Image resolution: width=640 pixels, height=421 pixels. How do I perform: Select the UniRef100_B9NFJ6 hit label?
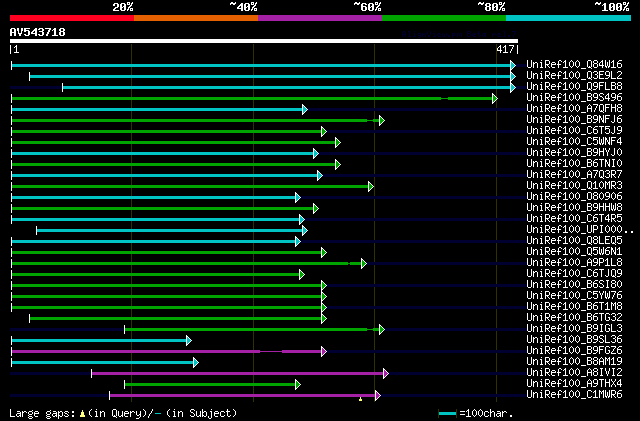(x=574, y=119)
